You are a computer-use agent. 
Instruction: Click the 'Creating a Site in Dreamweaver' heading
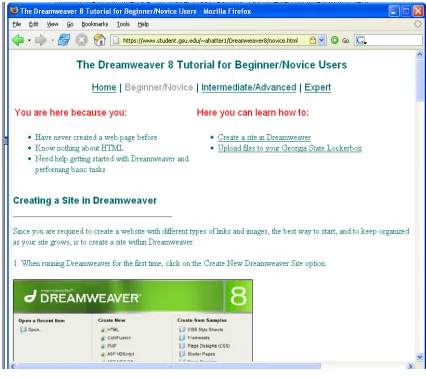[85, 200]
